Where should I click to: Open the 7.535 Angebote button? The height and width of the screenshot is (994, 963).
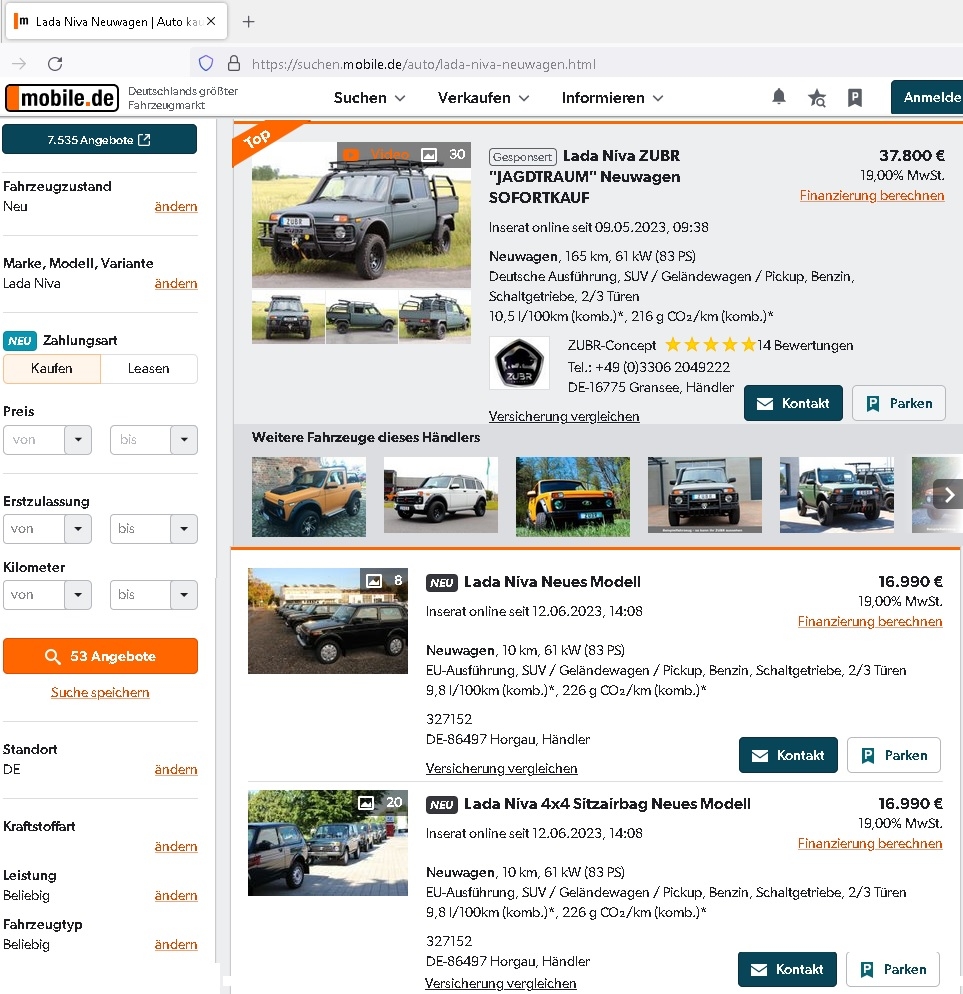click(x=100, y=139)
